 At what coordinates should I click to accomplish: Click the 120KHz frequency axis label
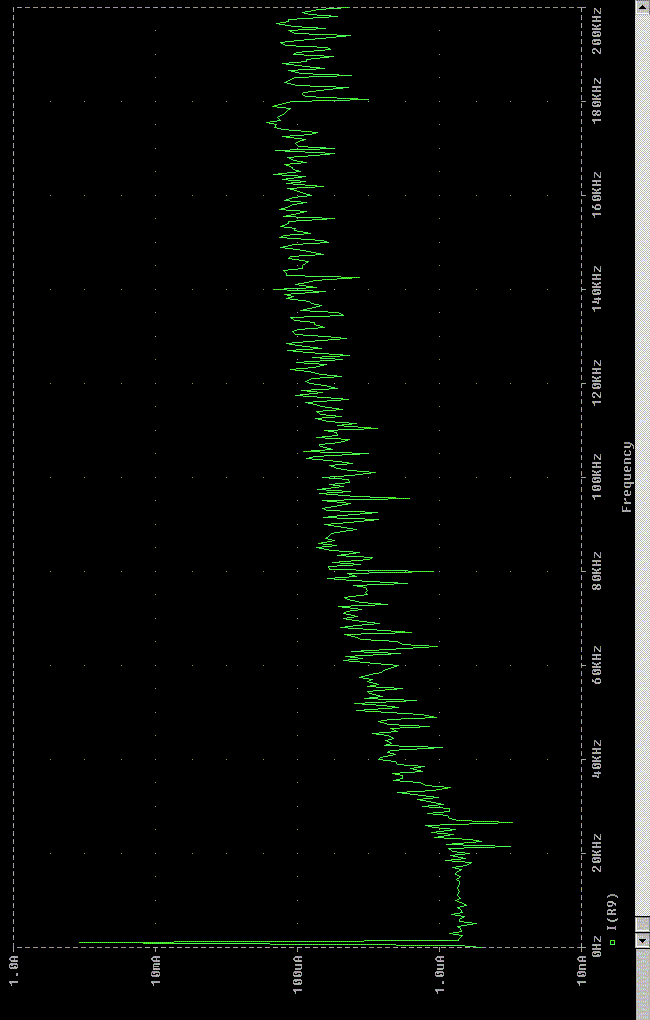point(597,384)
